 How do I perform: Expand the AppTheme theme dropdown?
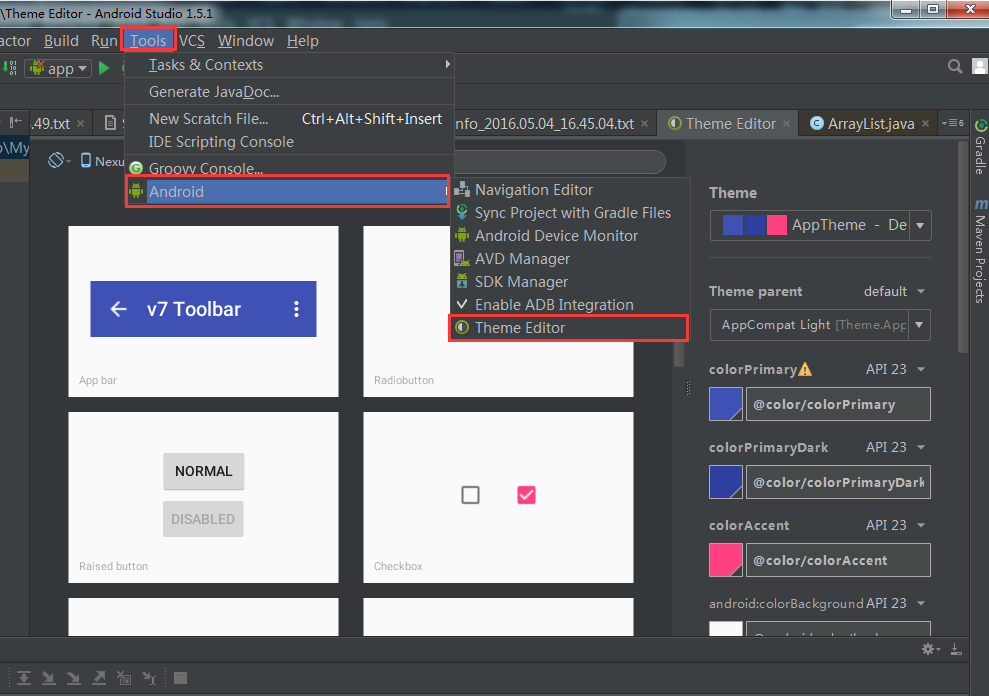[x=919, y=225]
